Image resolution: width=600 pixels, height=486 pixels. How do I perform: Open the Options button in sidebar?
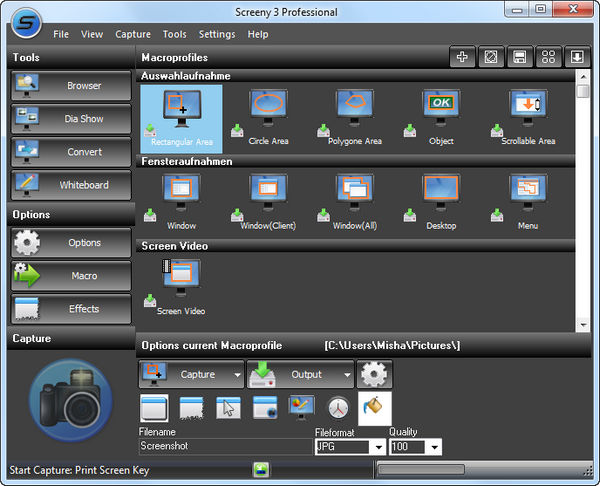(71, 243)
